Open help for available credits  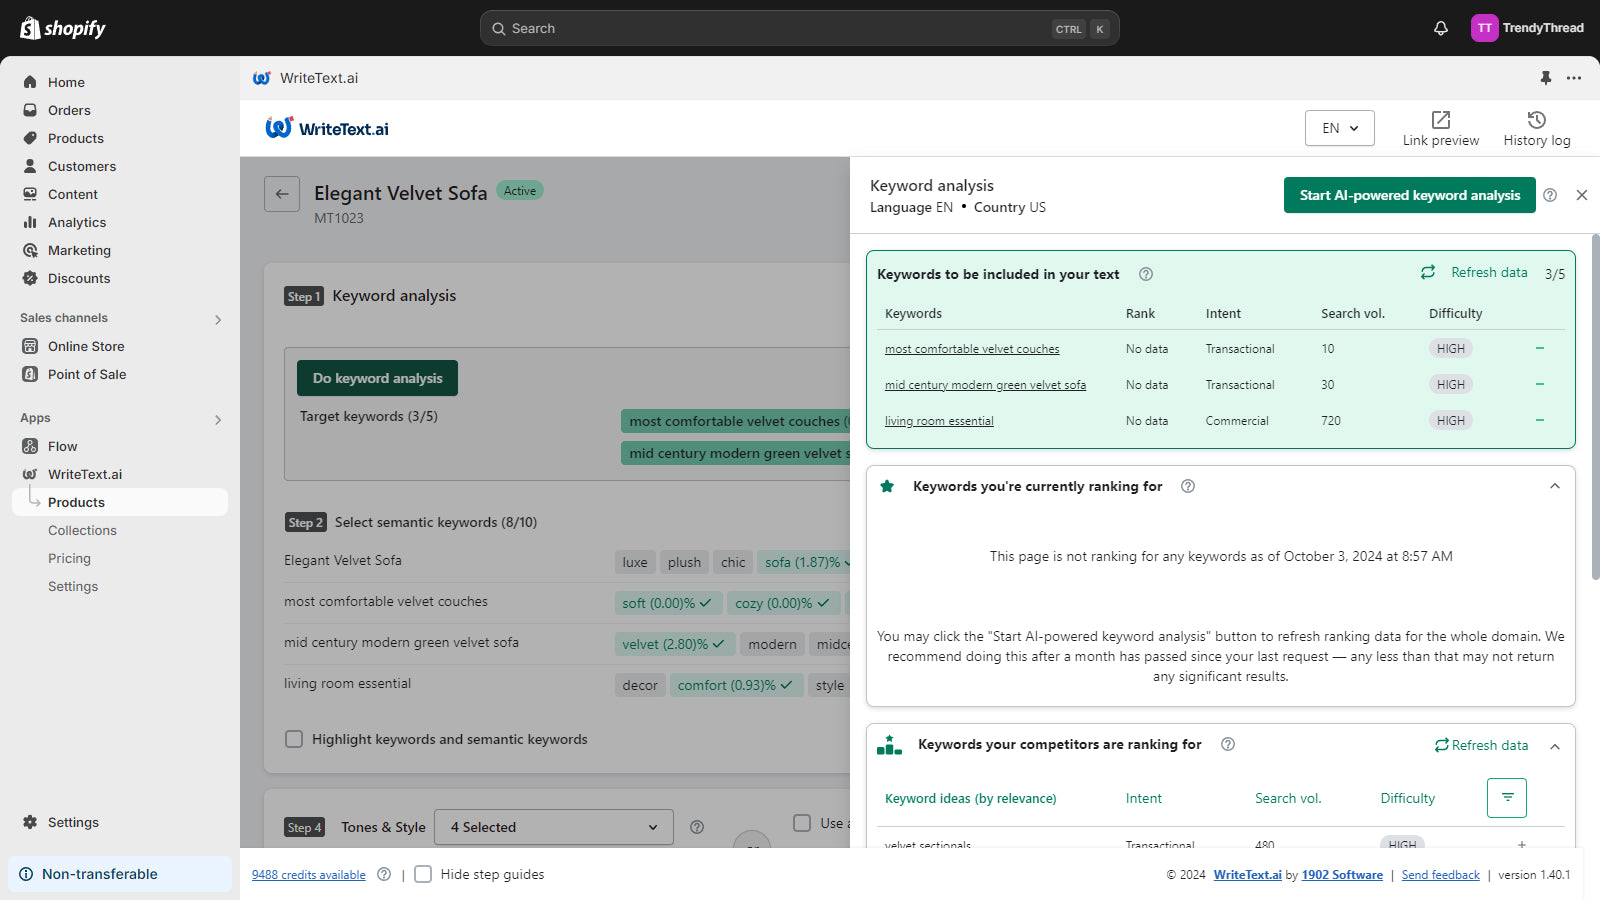point(384,874)
